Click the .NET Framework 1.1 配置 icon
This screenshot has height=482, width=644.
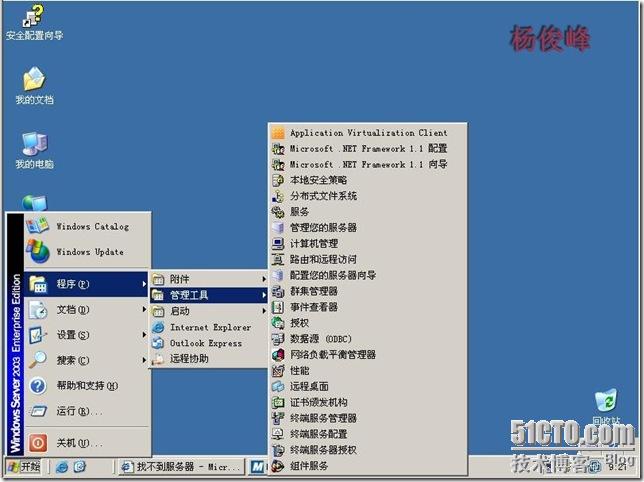[278, 149]
